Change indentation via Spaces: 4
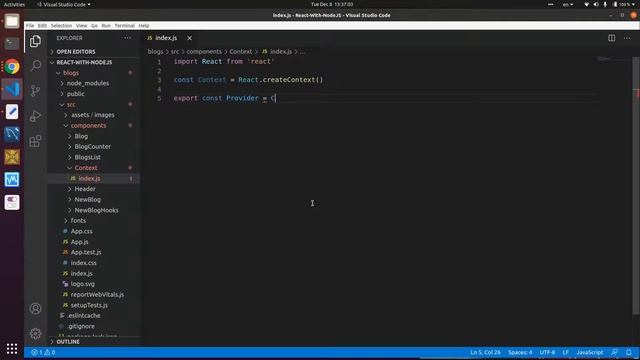Image resolution: width=640 pixels, height=360 pixels. tap(520, 352)
